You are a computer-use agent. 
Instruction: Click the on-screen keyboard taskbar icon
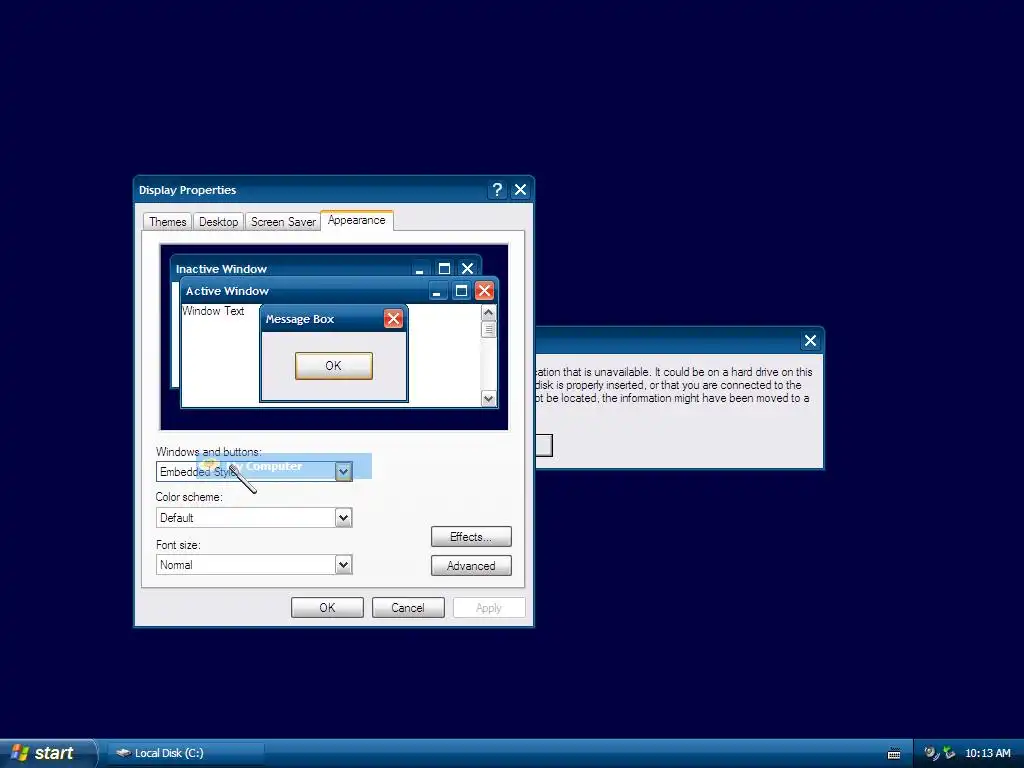894,754
